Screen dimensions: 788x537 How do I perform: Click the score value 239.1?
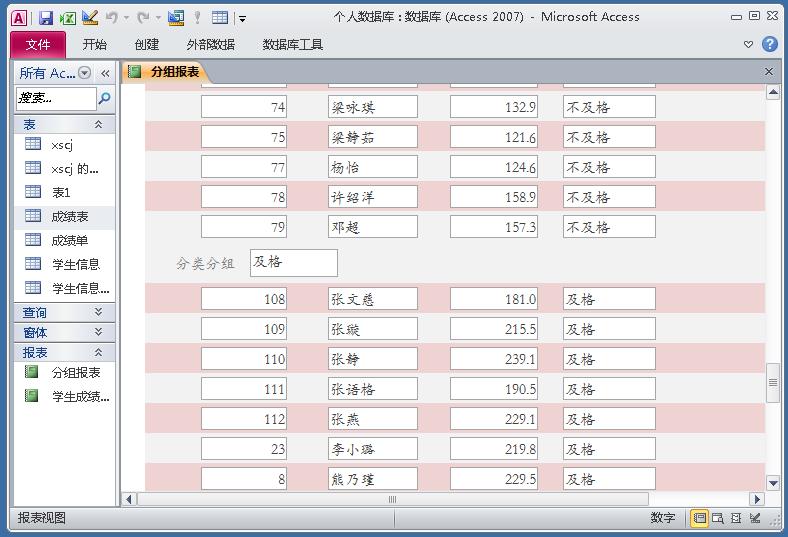494,359
